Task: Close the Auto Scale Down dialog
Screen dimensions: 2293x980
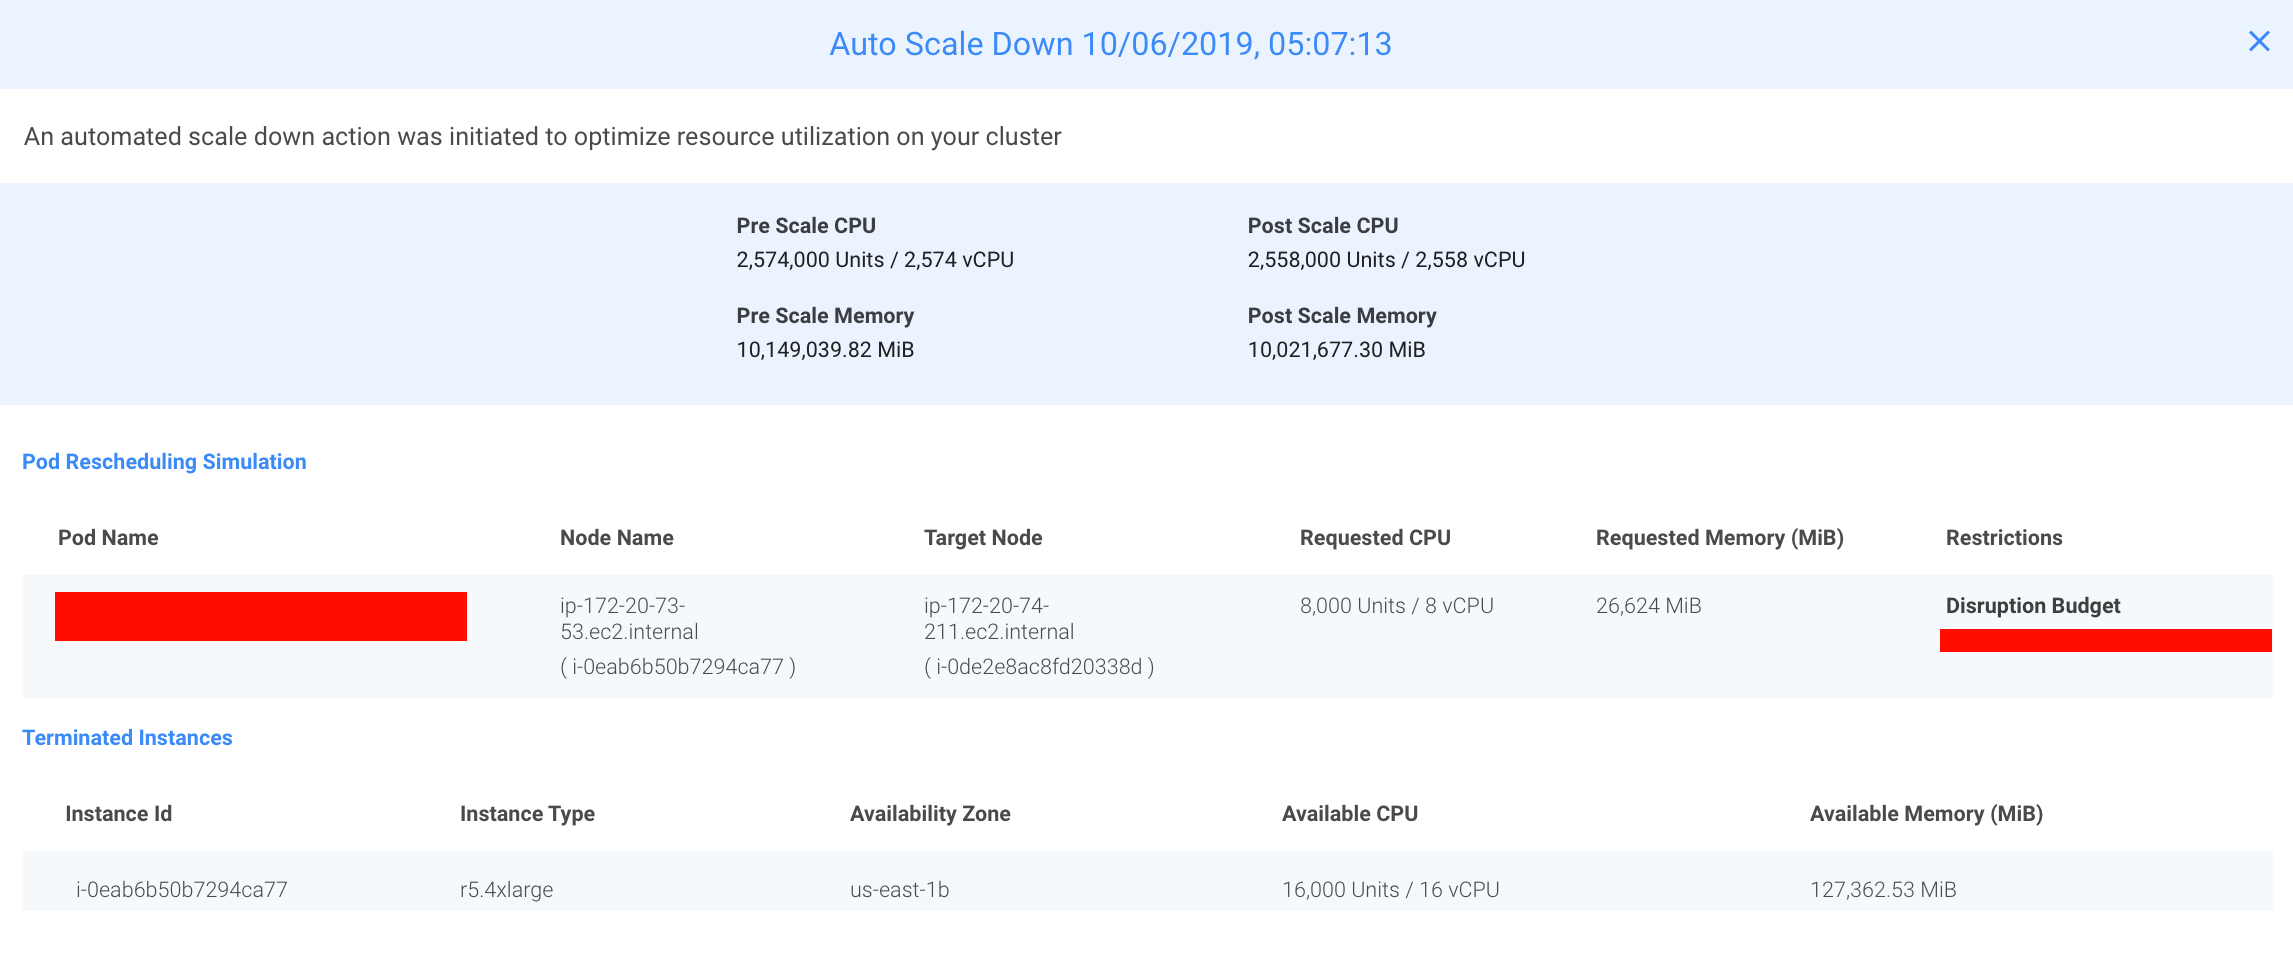Action: 2258,41
